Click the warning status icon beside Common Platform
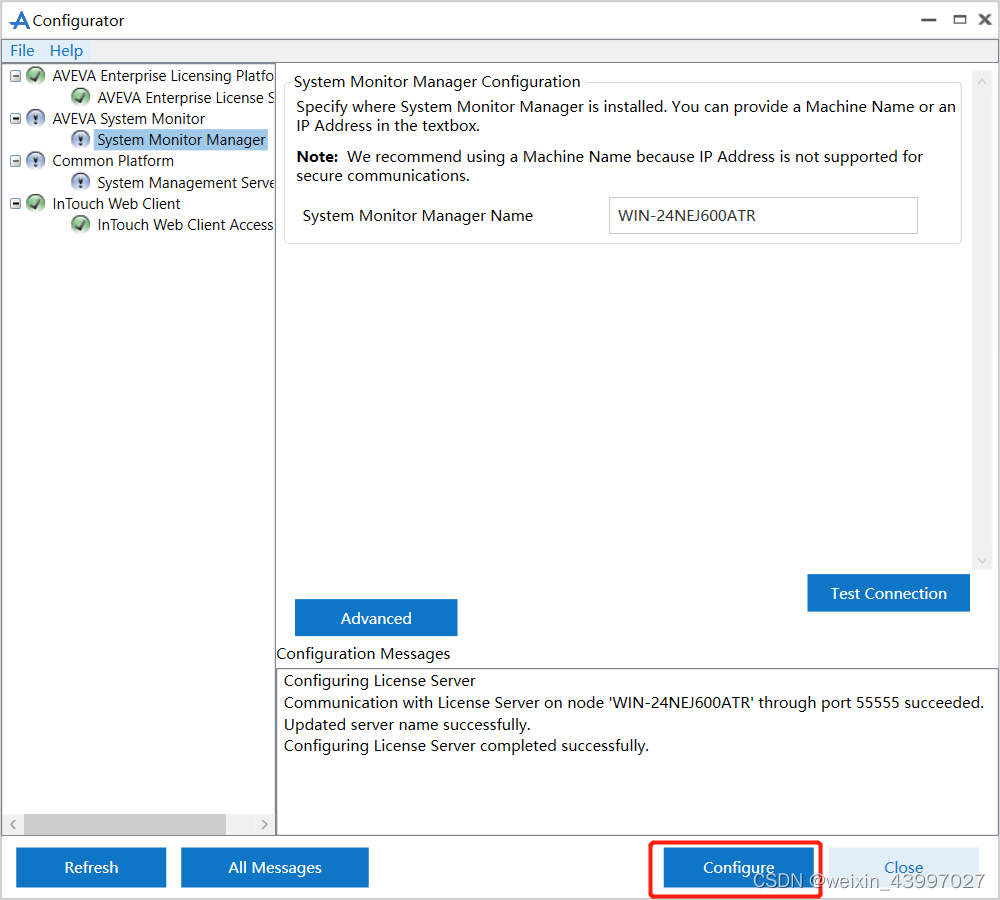 point(36,161)
